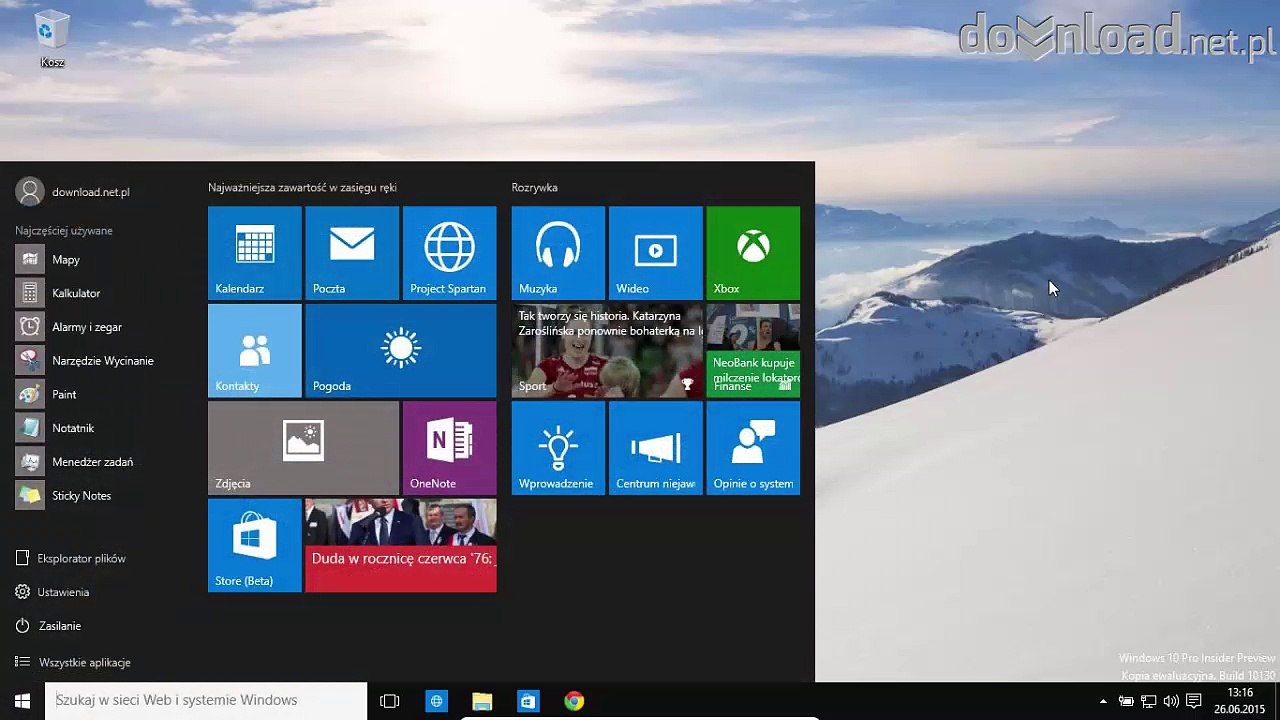Image resolution: width=1280 pixels, height=720 pixels.
Task: Click the Rozrywka group header
Action: [x=534, y=187]
